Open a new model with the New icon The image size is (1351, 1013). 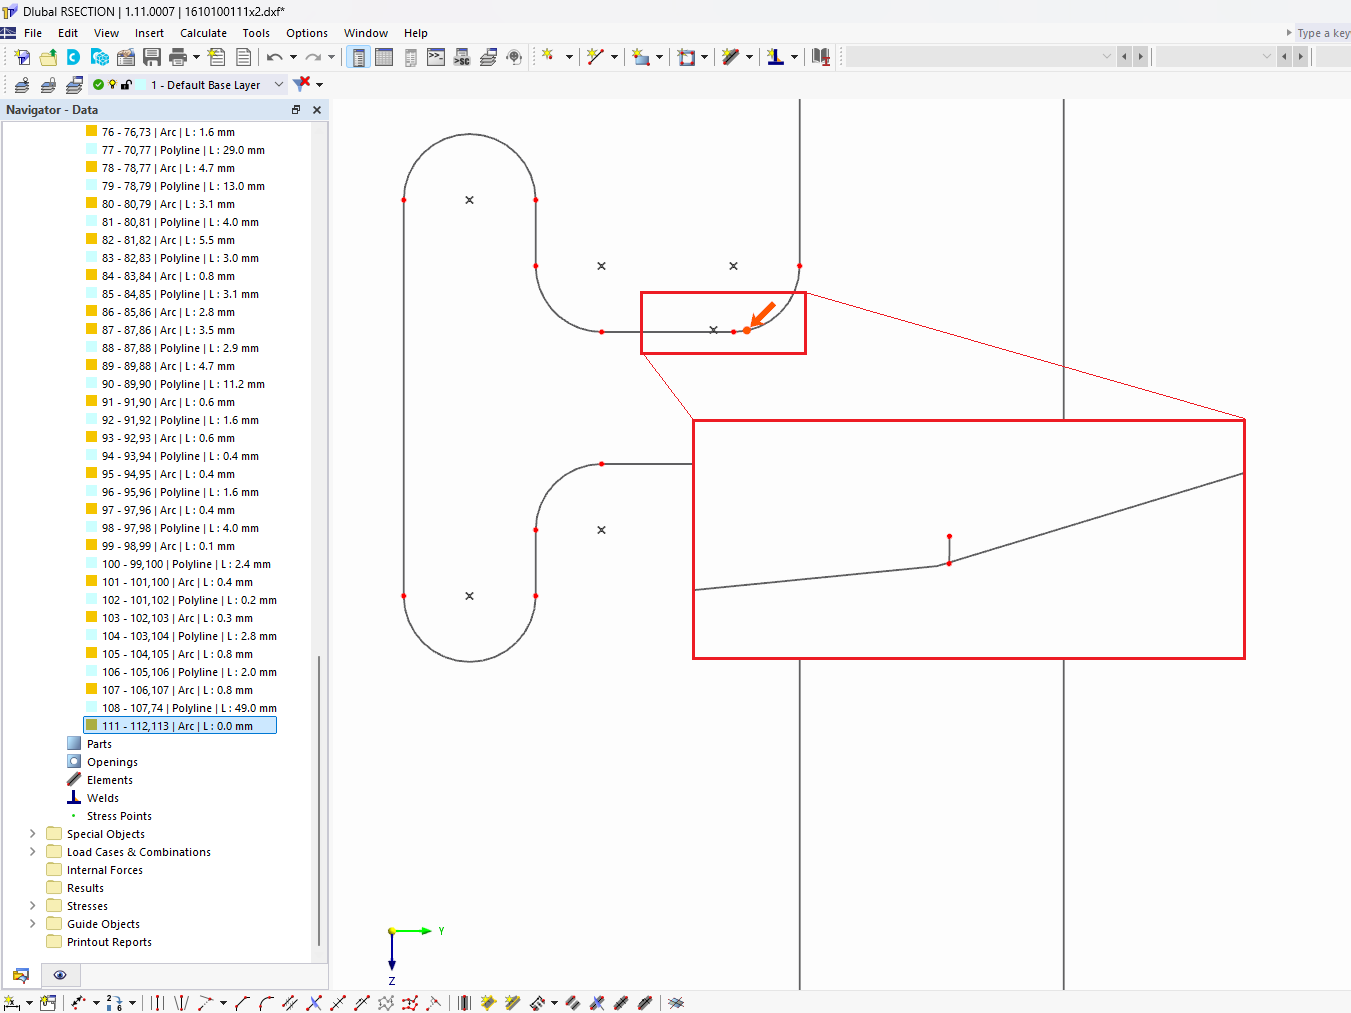click(x=21, y=57)
